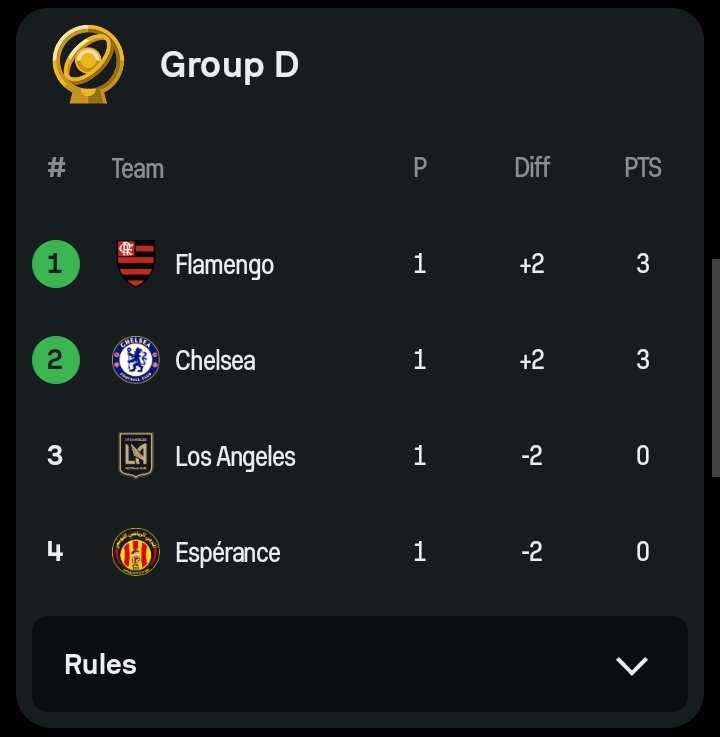Open the Chelsea club badge
720x737 pixels.
[x=136, y=360]
